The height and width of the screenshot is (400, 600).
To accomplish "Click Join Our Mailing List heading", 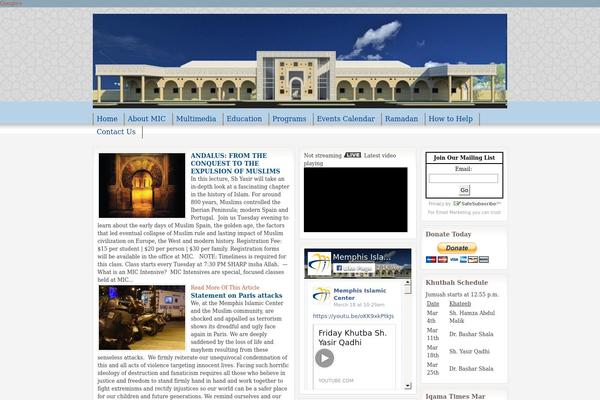I will coord(464,158).
